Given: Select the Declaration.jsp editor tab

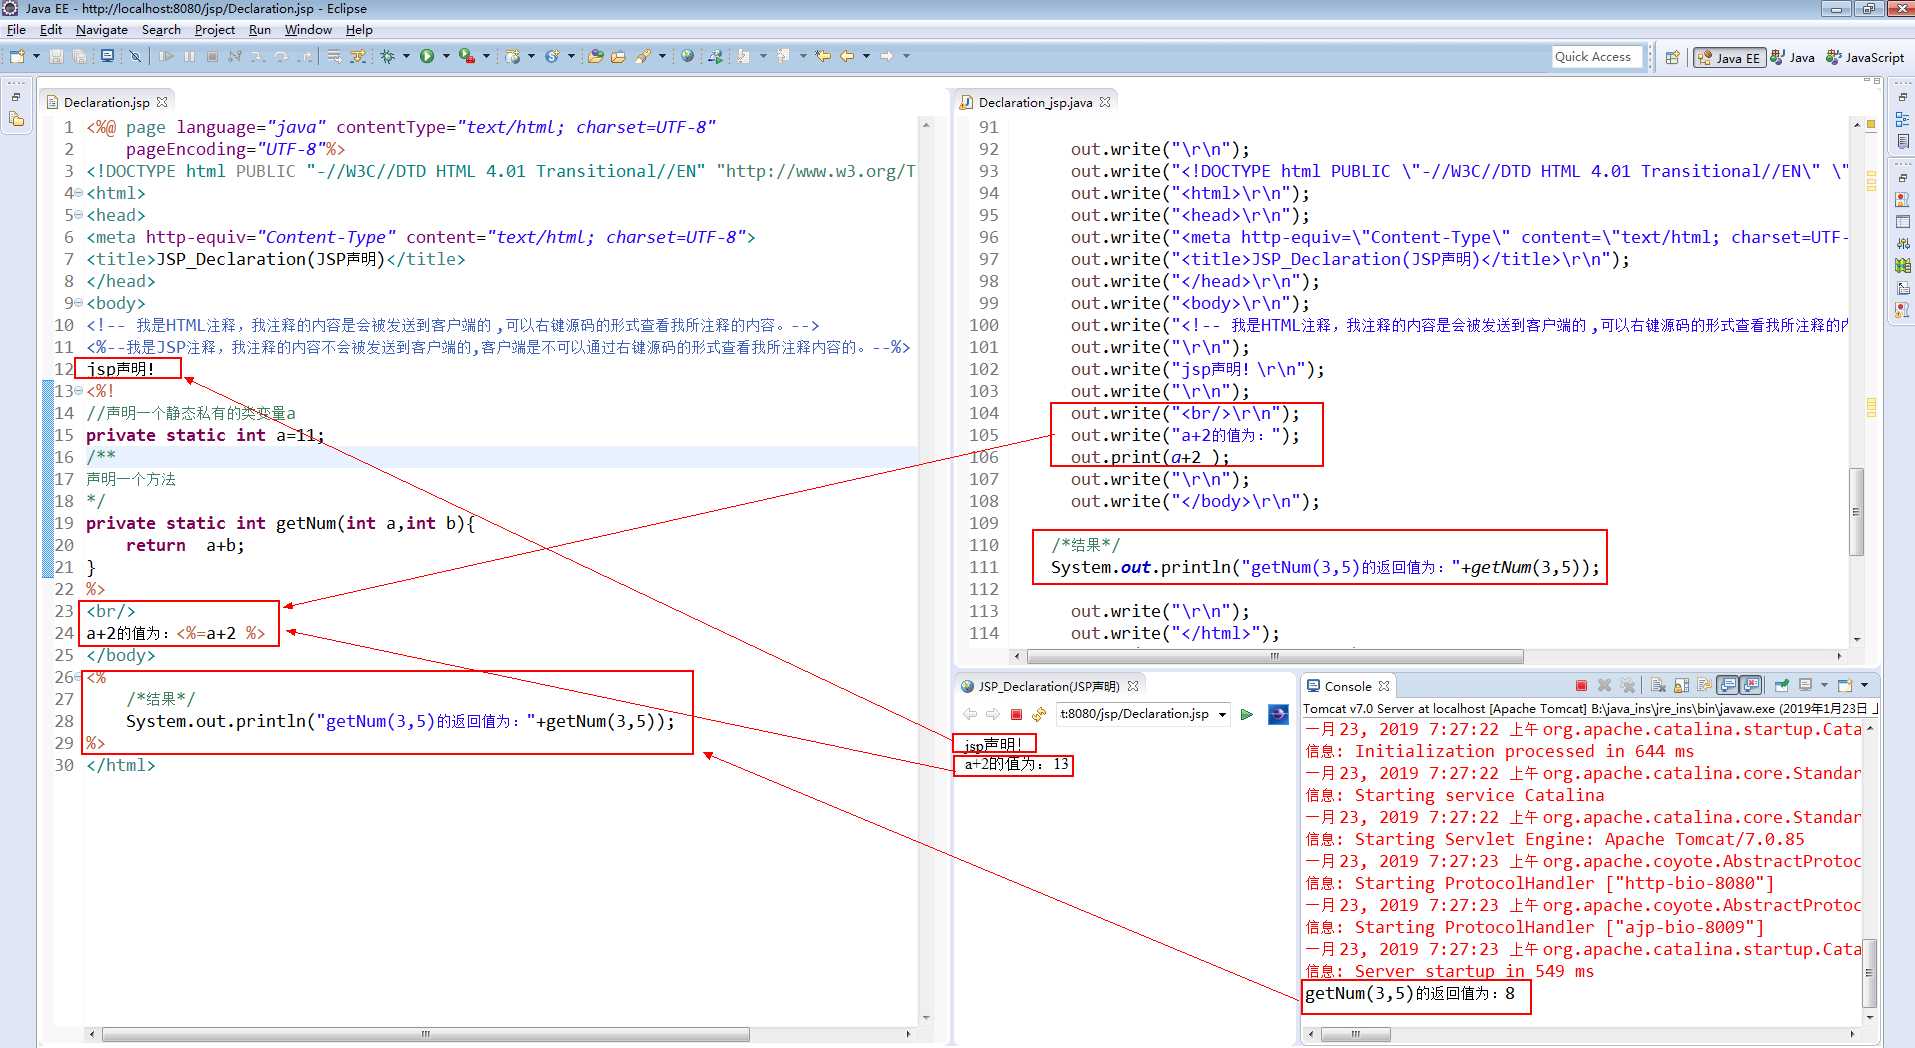Looking at the screenshot, I should point(106,102).
